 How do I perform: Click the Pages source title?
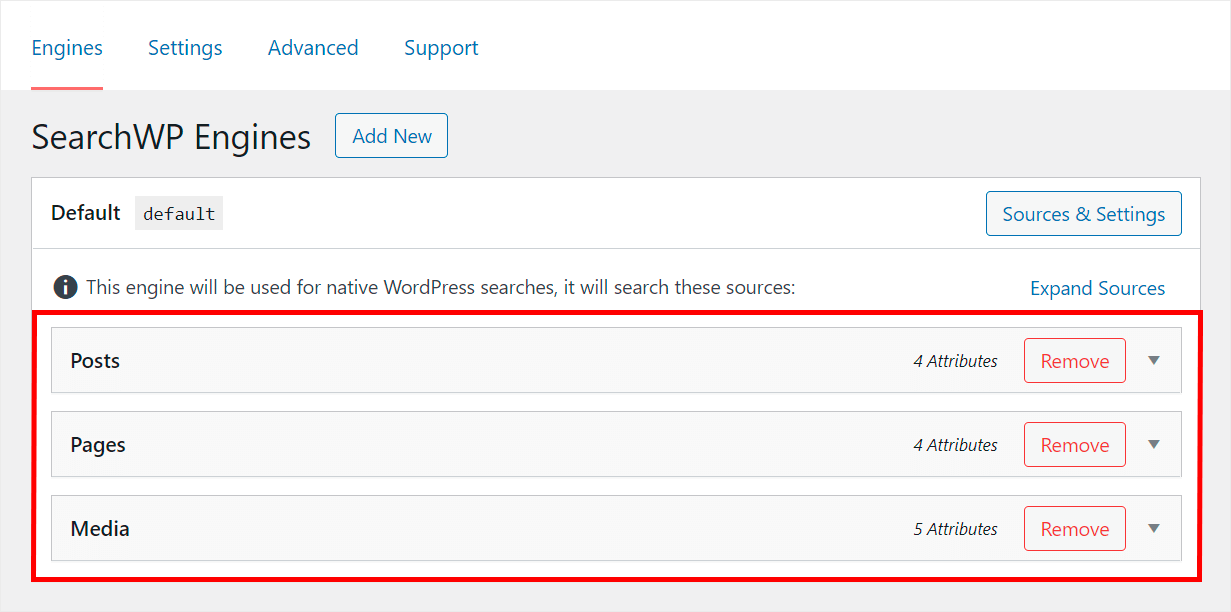(x=98, y=445)
